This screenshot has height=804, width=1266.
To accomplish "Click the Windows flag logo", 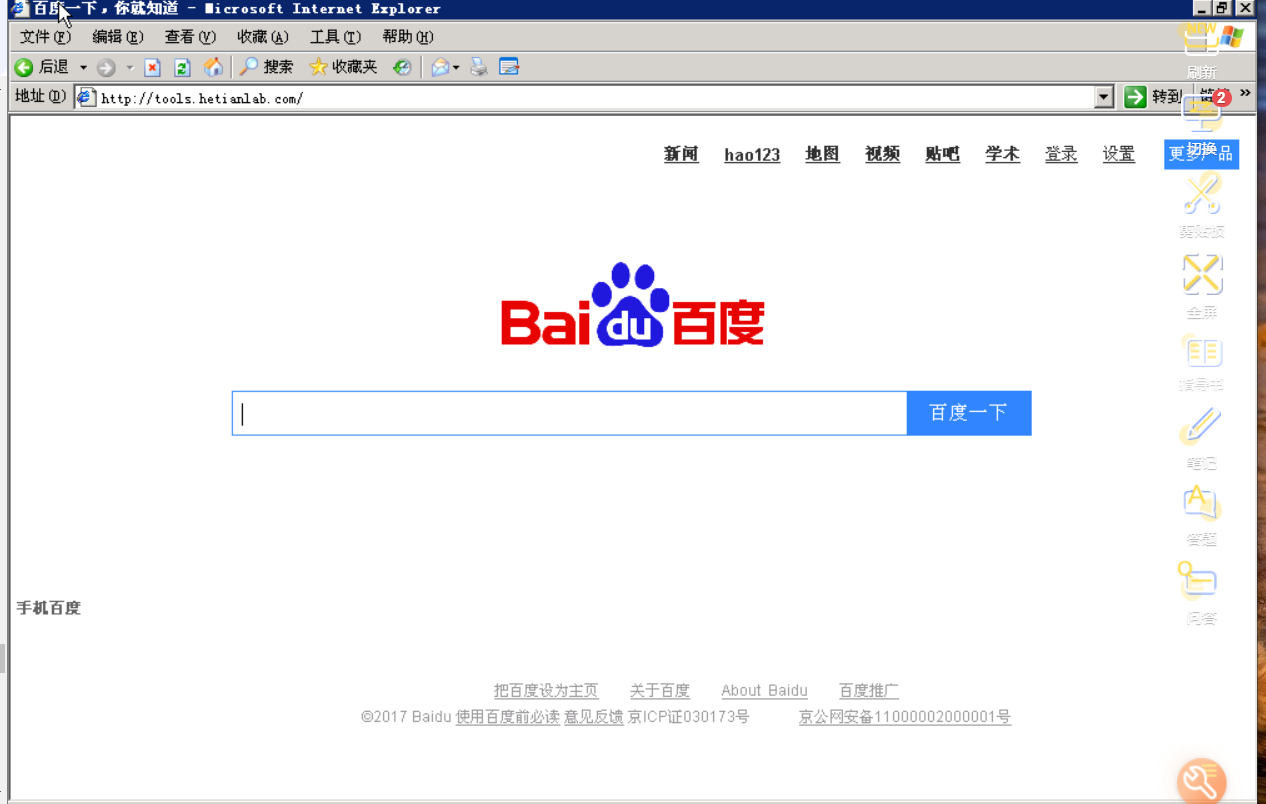I will point(1232,38).
